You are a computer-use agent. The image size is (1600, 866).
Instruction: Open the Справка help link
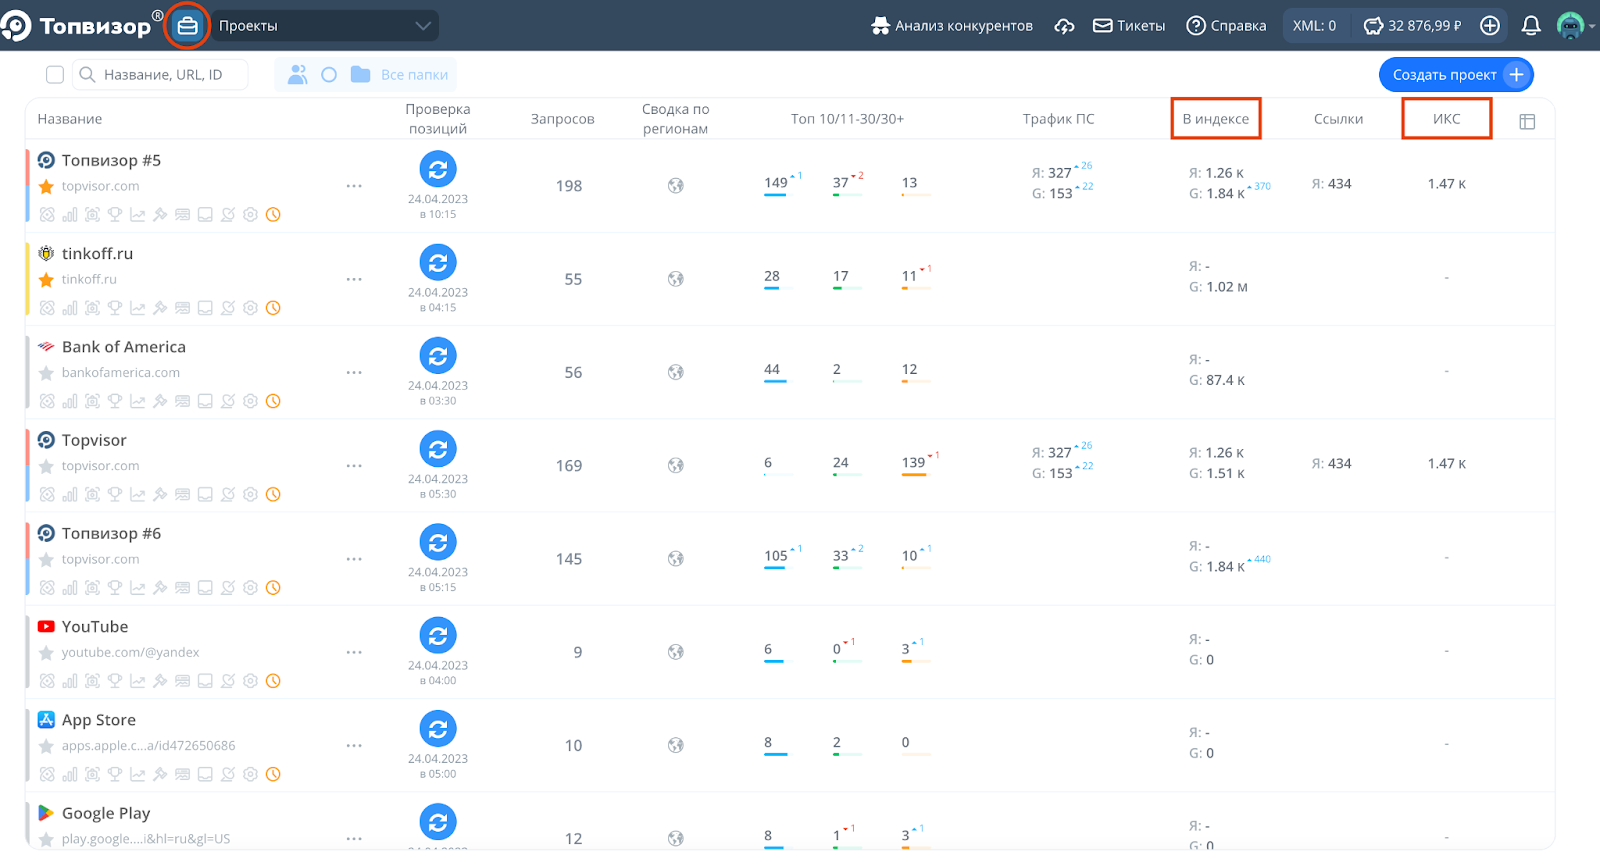pyautogui.click(x=1226, y=26)
